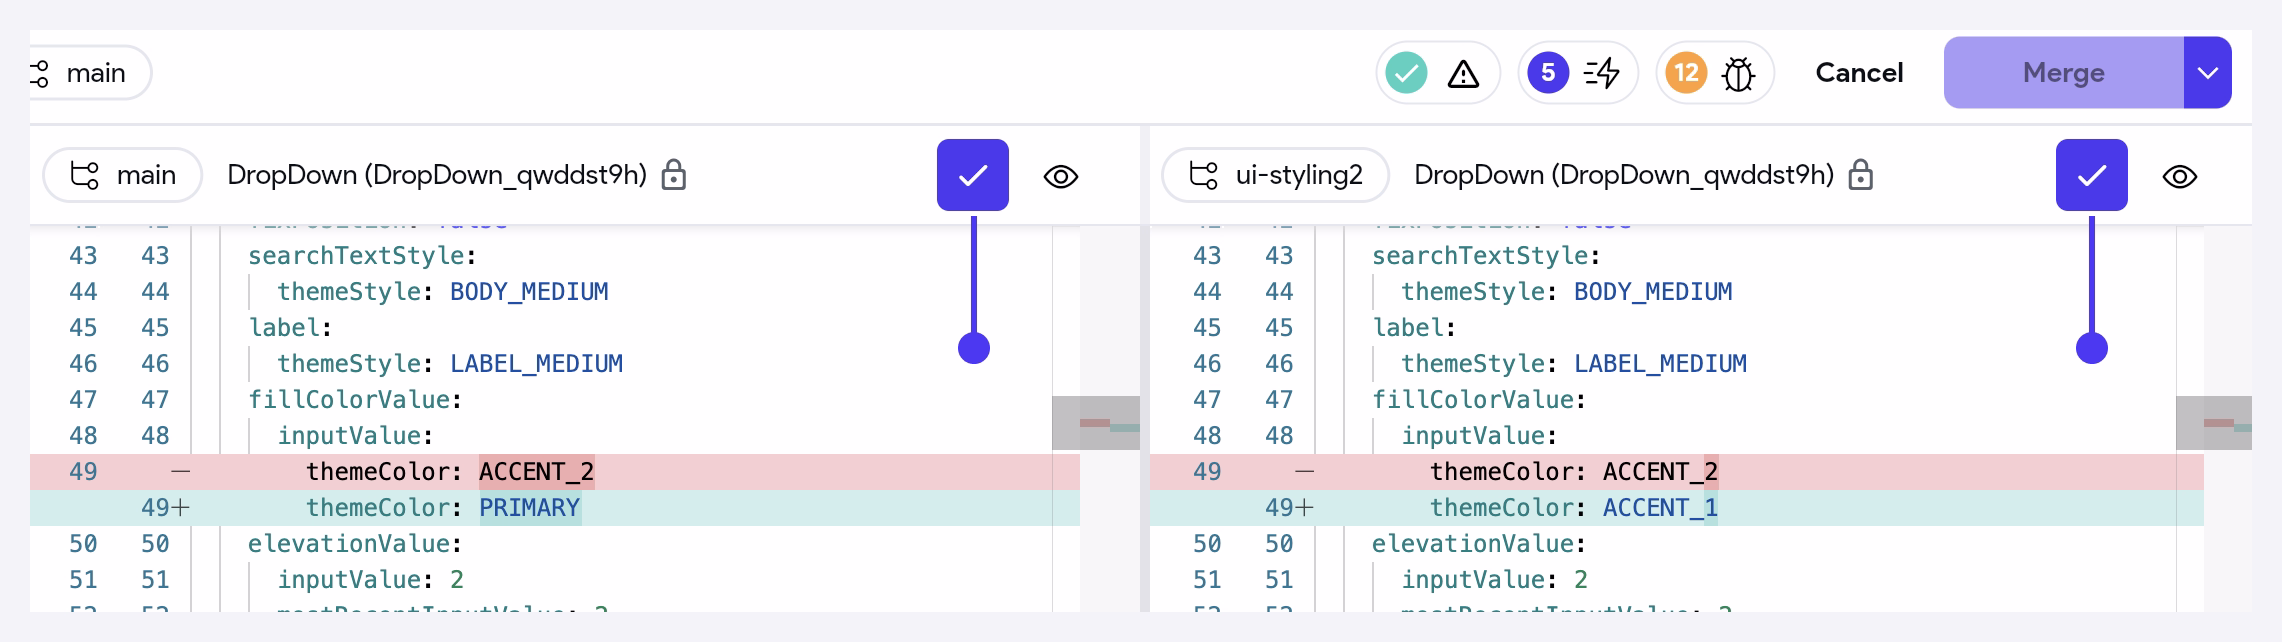This screenshot has width=2282, height=642.
Task: Click the right pane minimap scroll region
Action: pyautogui.click(x=2214, y=423)
